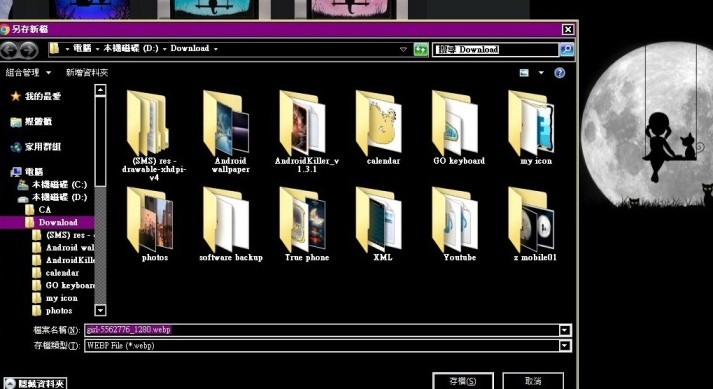Open the help question mark icon
713x389 pixels.
coord(560,73)
